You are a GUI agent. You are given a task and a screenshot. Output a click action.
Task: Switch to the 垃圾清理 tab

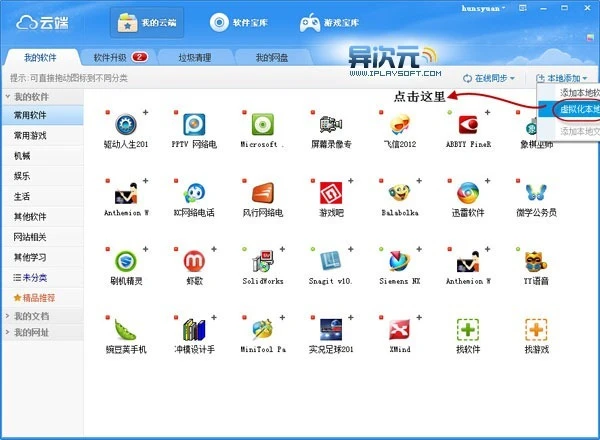(x=195, y=58)
